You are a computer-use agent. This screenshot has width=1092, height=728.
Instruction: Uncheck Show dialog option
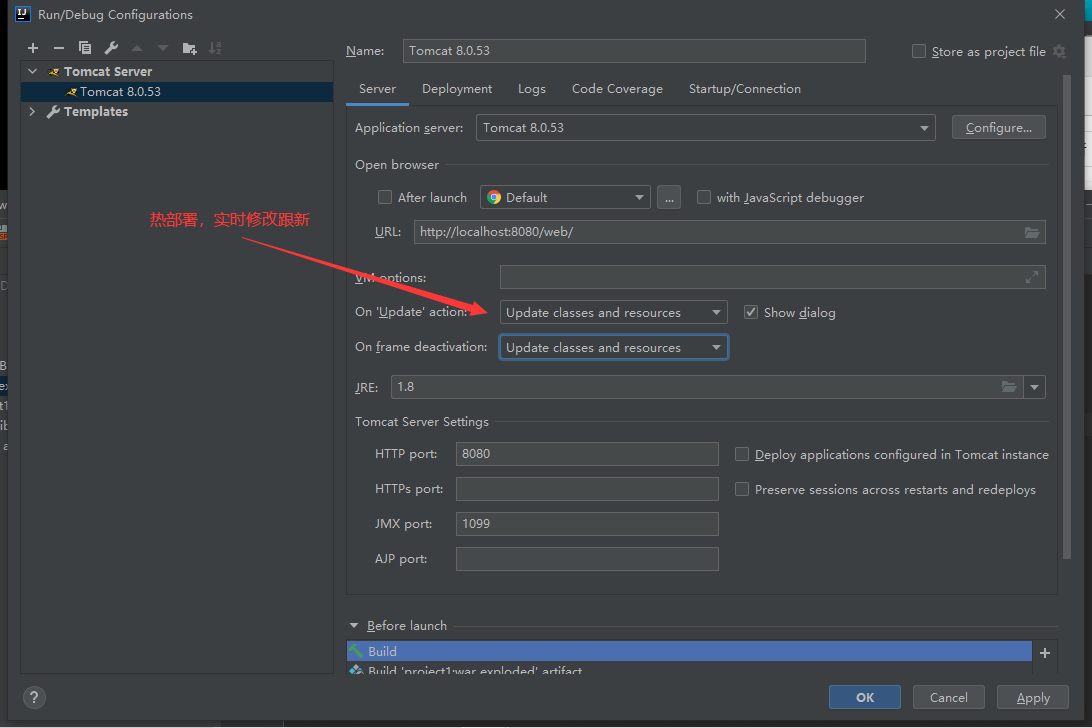point(751,312)
